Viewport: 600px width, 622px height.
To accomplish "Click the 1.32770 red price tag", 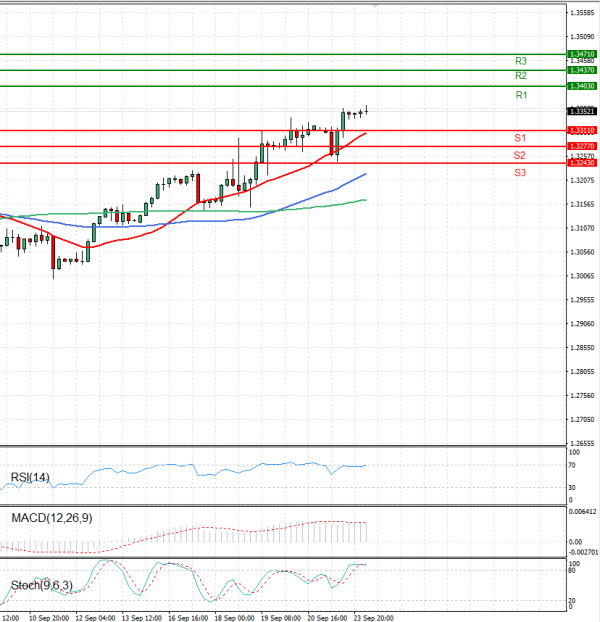I will (x=581, y=146).
